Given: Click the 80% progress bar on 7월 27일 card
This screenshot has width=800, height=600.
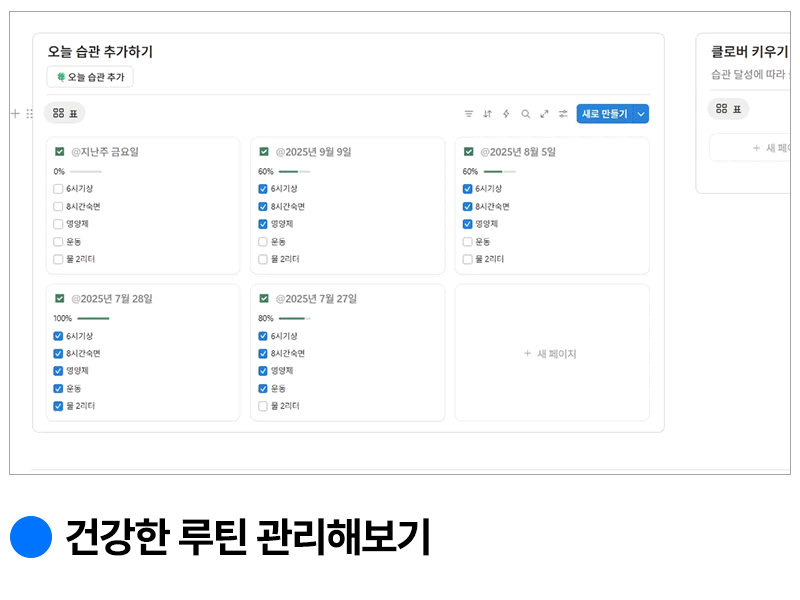Looking at the screenshot, I should pos(295,318).
